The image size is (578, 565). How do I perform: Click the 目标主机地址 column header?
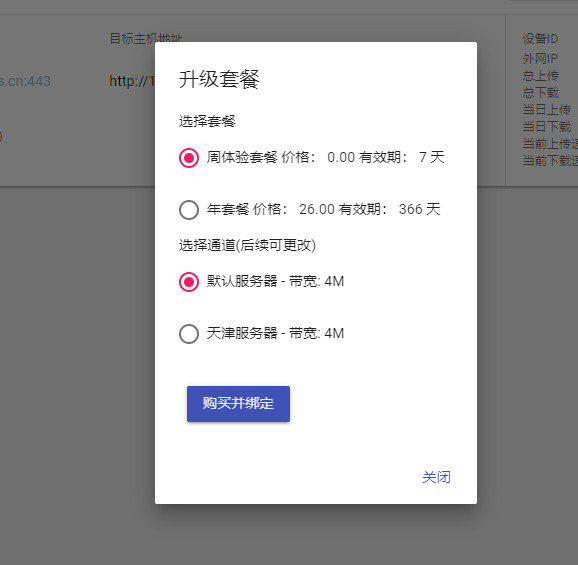146,38
